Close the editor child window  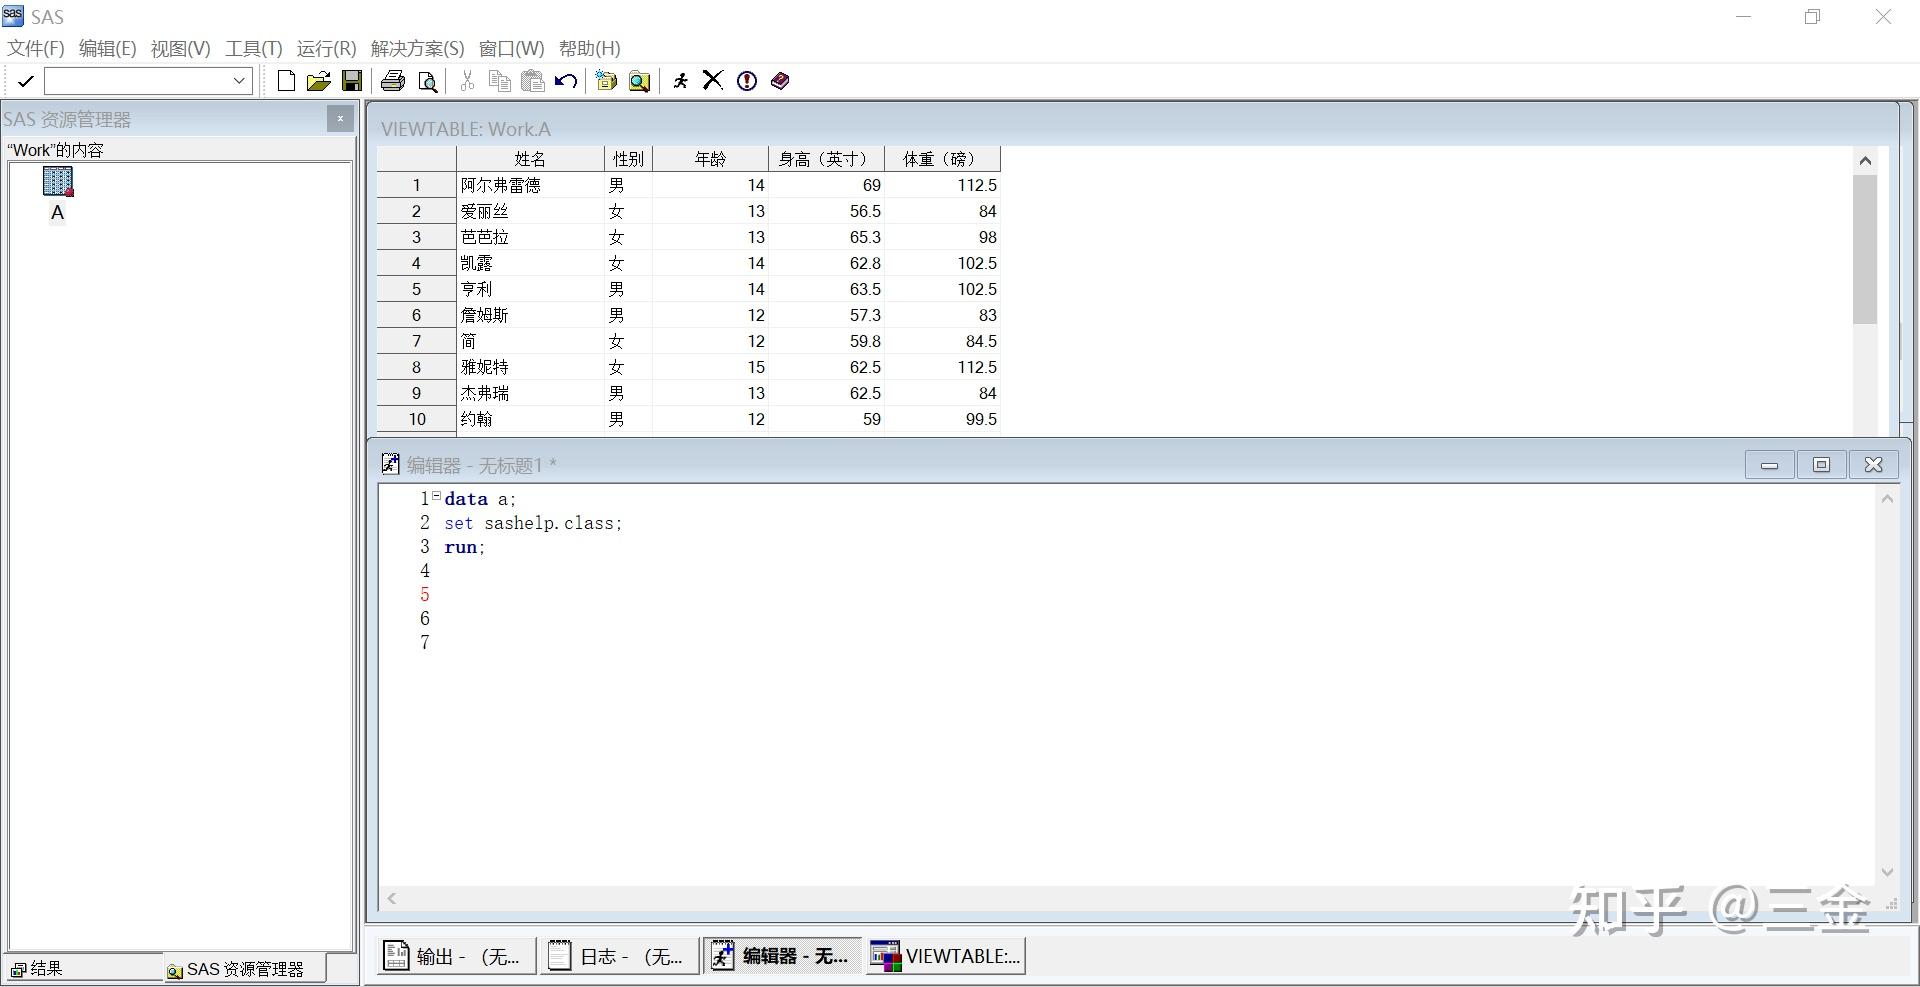click(x=1873, y=465)
